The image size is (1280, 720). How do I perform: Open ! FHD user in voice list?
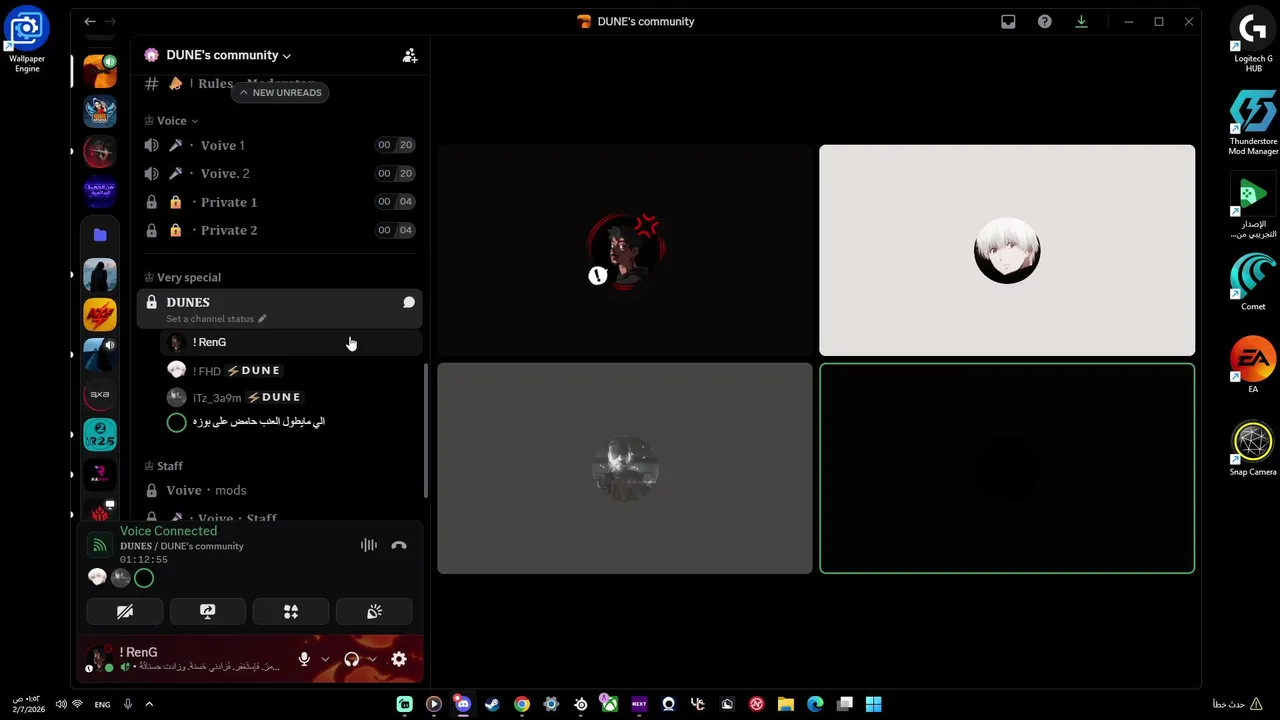pyautogui.click(x=290, y=370)
